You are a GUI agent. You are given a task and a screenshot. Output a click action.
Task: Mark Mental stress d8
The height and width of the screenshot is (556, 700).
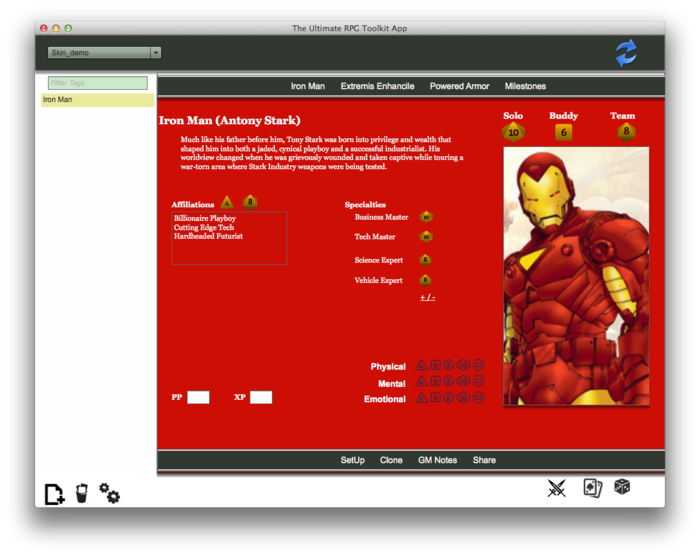coord(449,381)
